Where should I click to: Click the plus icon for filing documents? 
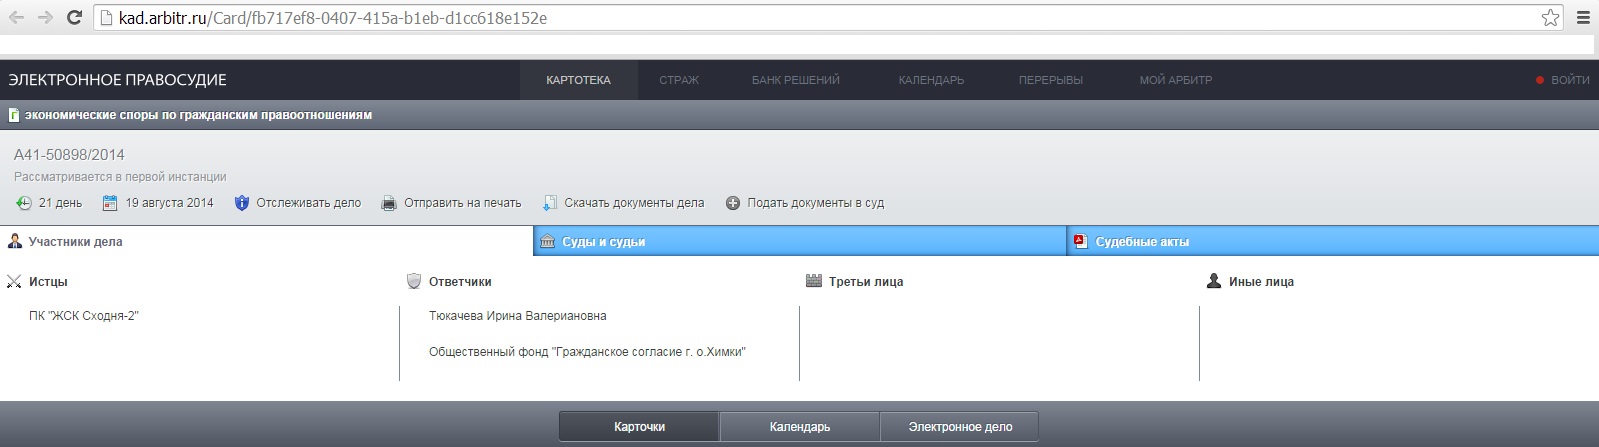tap(733, 203)
